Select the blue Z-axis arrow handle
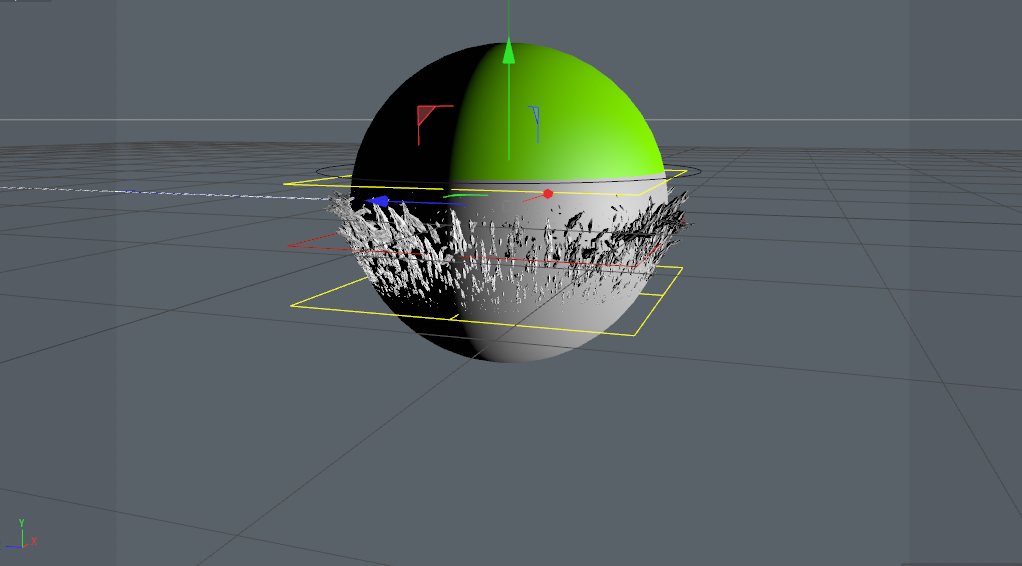 click(378, 201)
